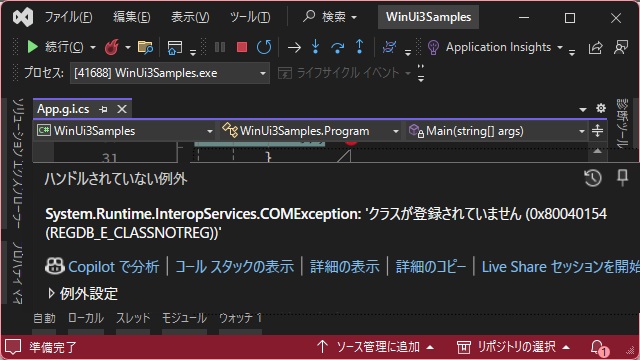
Task: Click the share icon in toolbar
Action: coord(596,47)
